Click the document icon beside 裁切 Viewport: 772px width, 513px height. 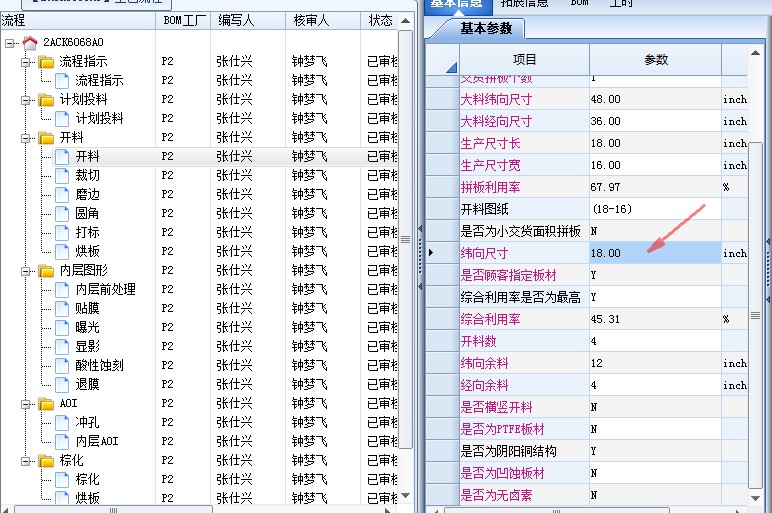coord(62,176)
